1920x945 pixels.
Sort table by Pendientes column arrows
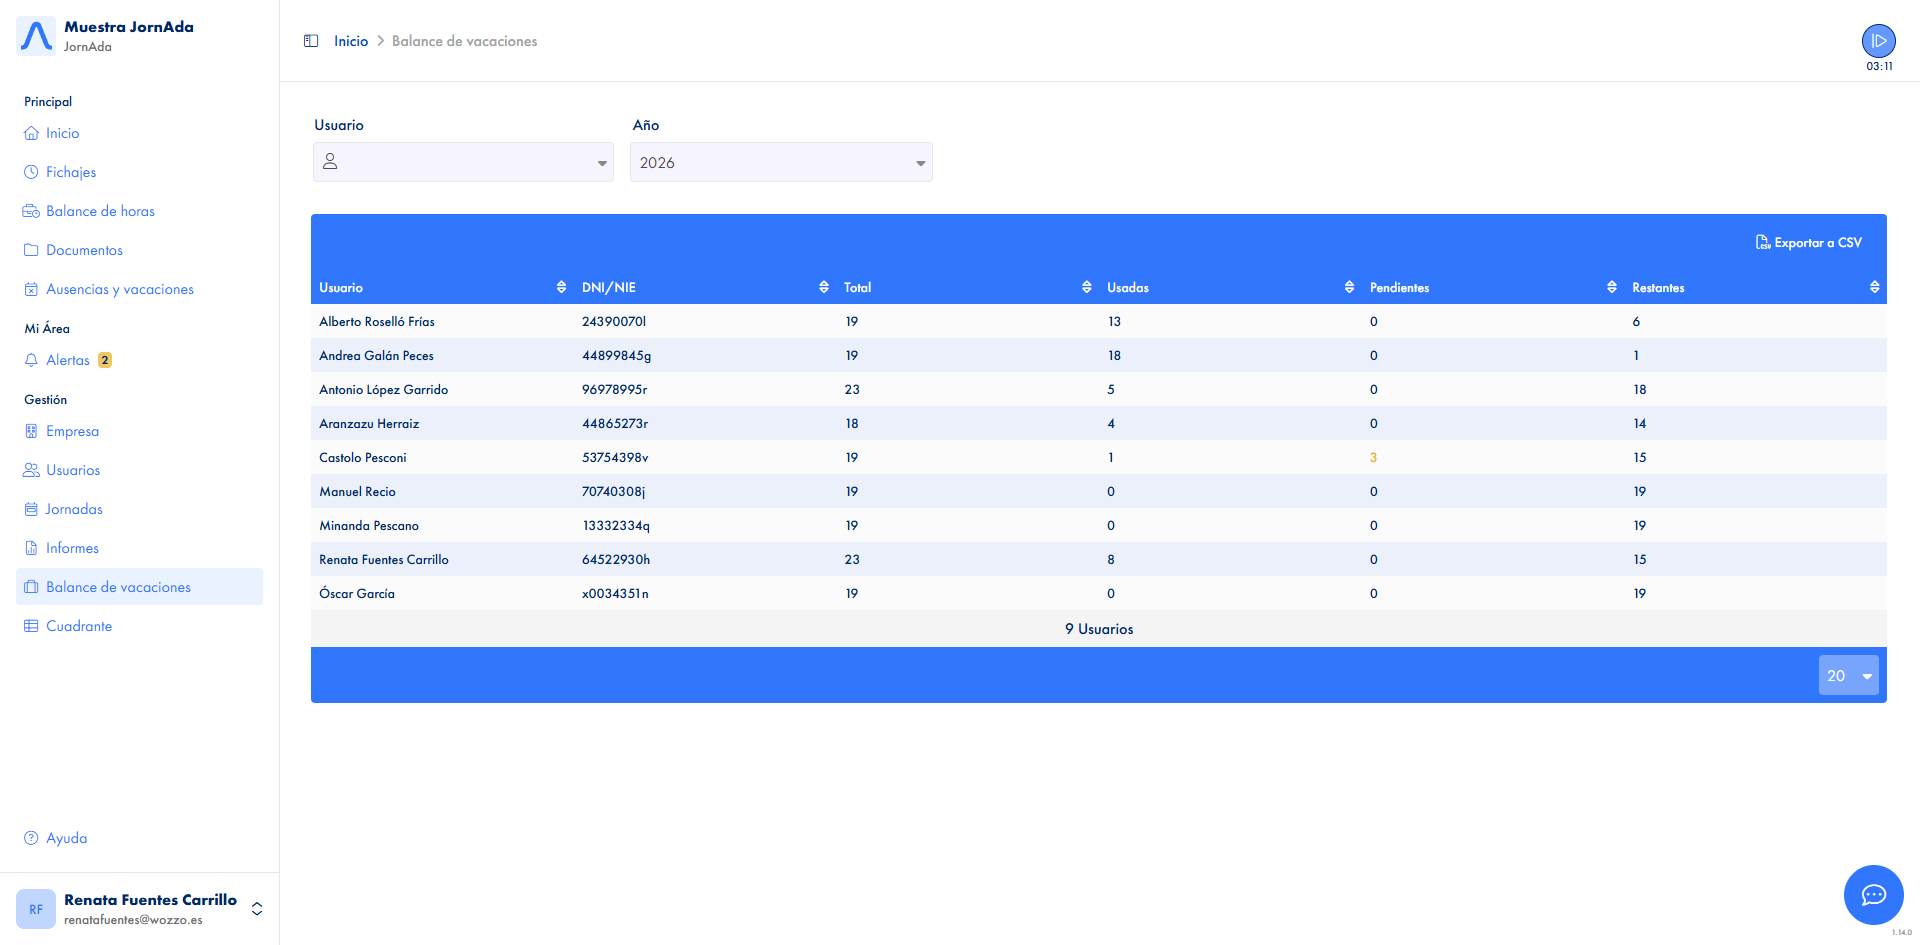pyautogui.click(x=1612, y=287)
